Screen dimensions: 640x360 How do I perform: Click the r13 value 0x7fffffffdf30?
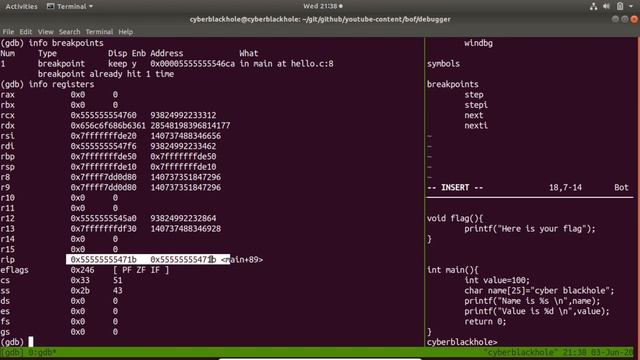point(103,229)
